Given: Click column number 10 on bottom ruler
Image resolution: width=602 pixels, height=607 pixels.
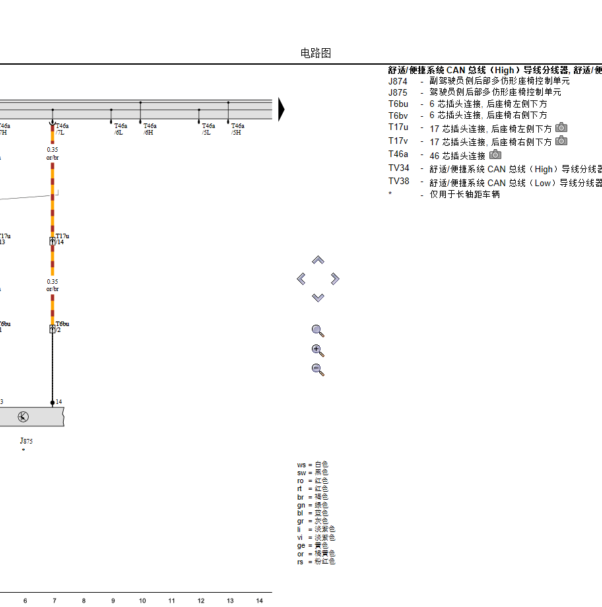Looking at the screenshot, I should click(x=142, y=600).
